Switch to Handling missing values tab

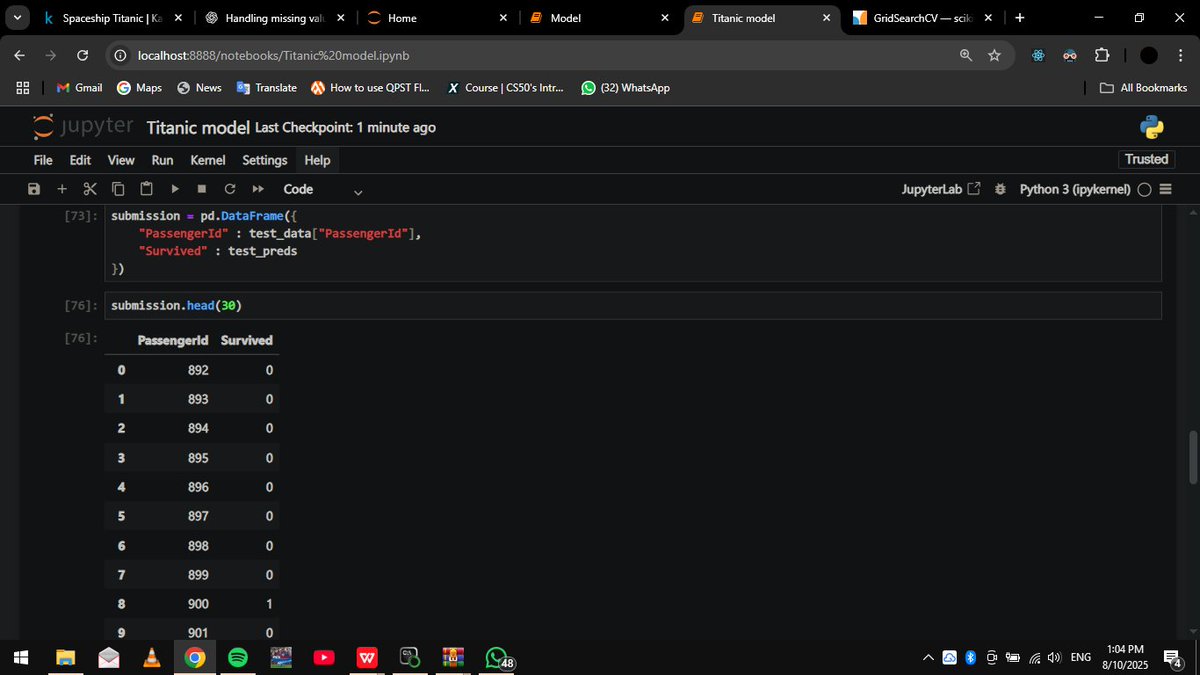(274, 18)
